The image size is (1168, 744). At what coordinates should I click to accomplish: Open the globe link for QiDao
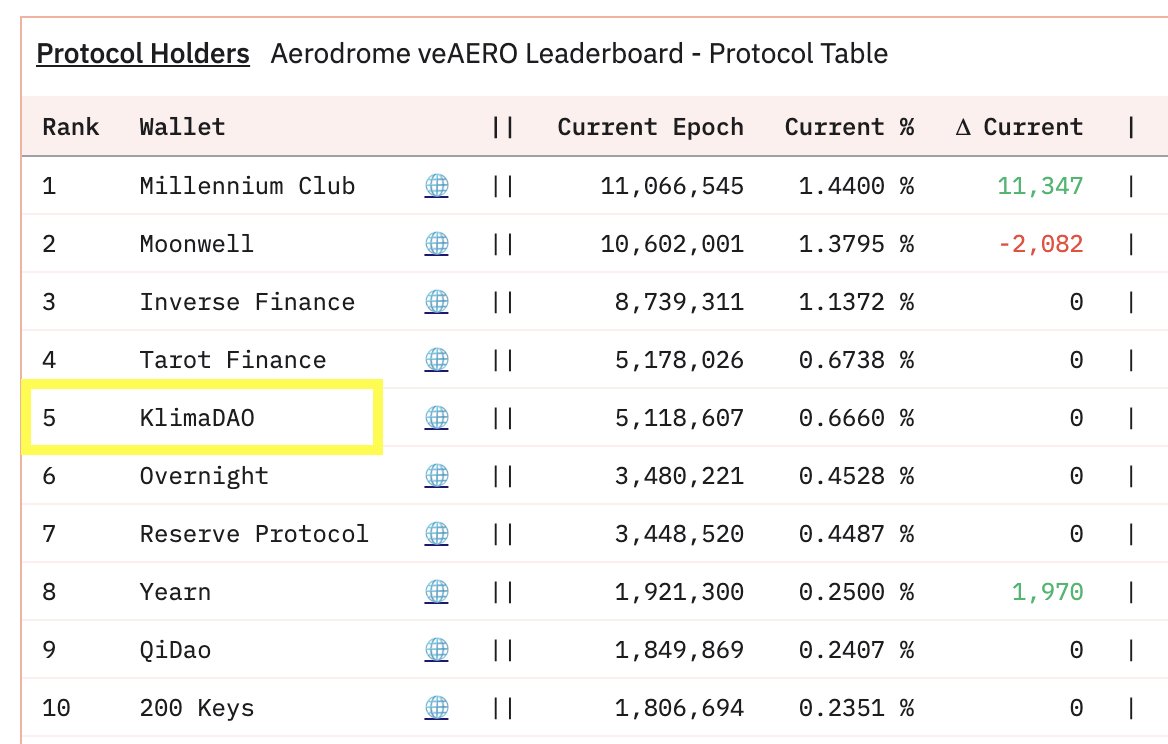coord(437,650)
